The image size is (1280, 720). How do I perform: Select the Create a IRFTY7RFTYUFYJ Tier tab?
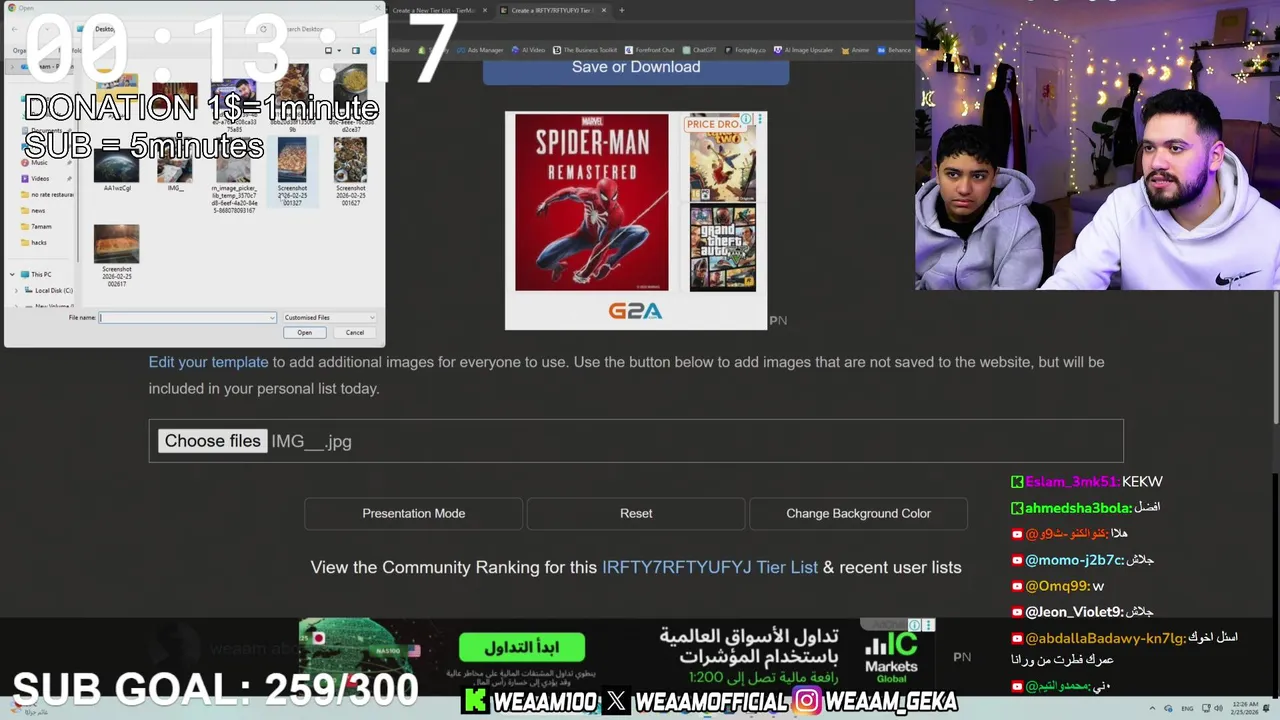[x=551, y=10]
